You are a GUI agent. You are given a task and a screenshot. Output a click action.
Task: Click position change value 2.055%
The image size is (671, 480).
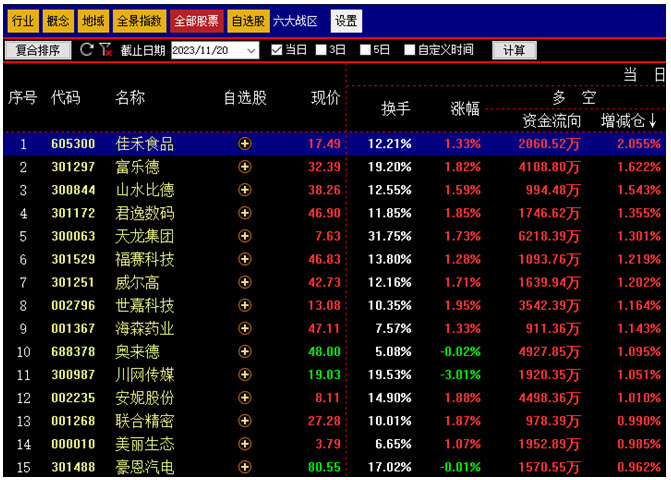click(639, 144)
